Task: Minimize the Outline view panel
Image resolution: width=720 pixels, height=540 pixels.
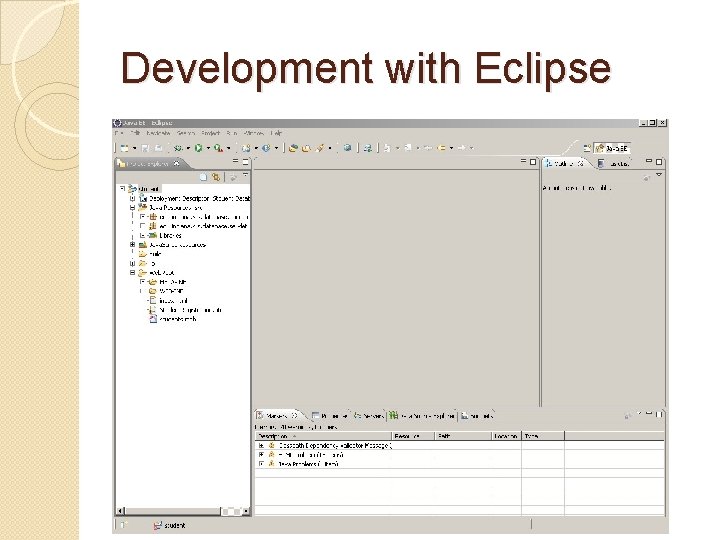Action: [649, 161]
